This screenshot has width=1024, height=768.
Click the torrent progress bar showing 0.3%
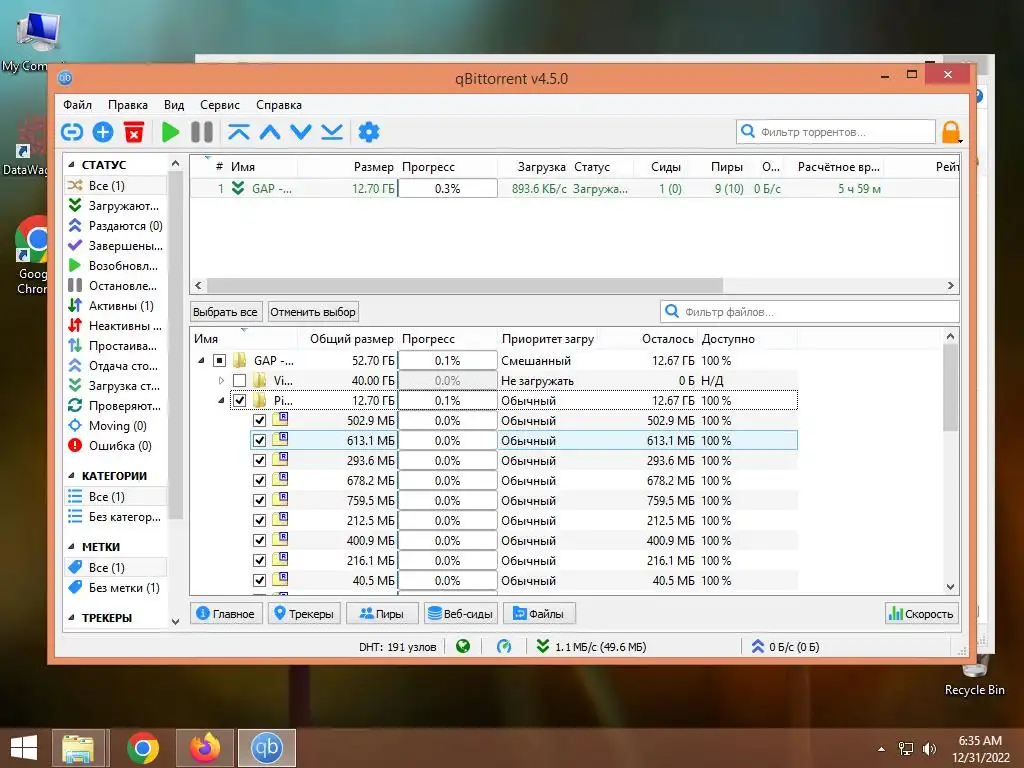(447, 189)
